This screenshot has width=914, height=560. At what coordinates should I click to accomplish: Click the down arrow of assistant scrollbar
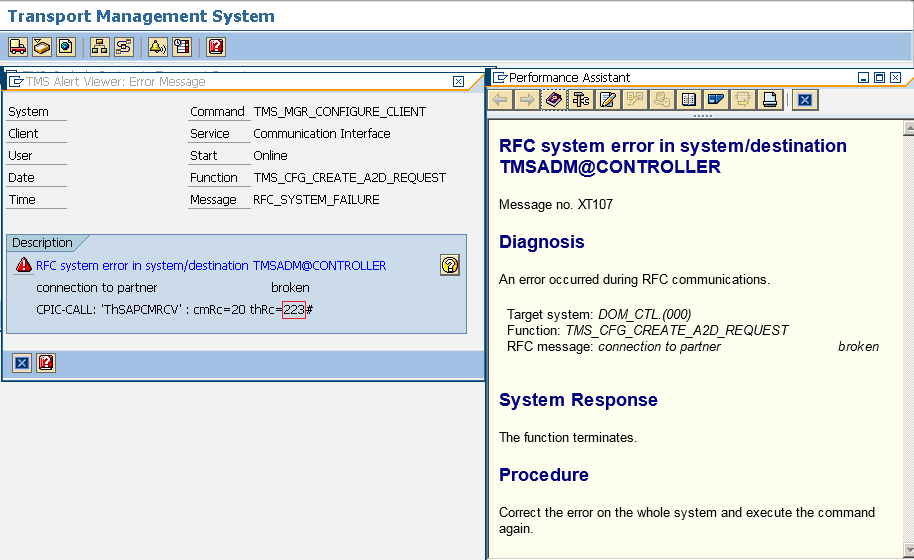point(908,550)
